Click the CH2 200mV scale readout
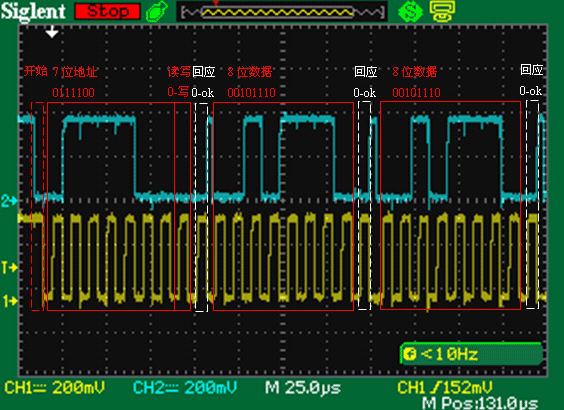The width and height of the screenshot is (564, 410). 185,388
